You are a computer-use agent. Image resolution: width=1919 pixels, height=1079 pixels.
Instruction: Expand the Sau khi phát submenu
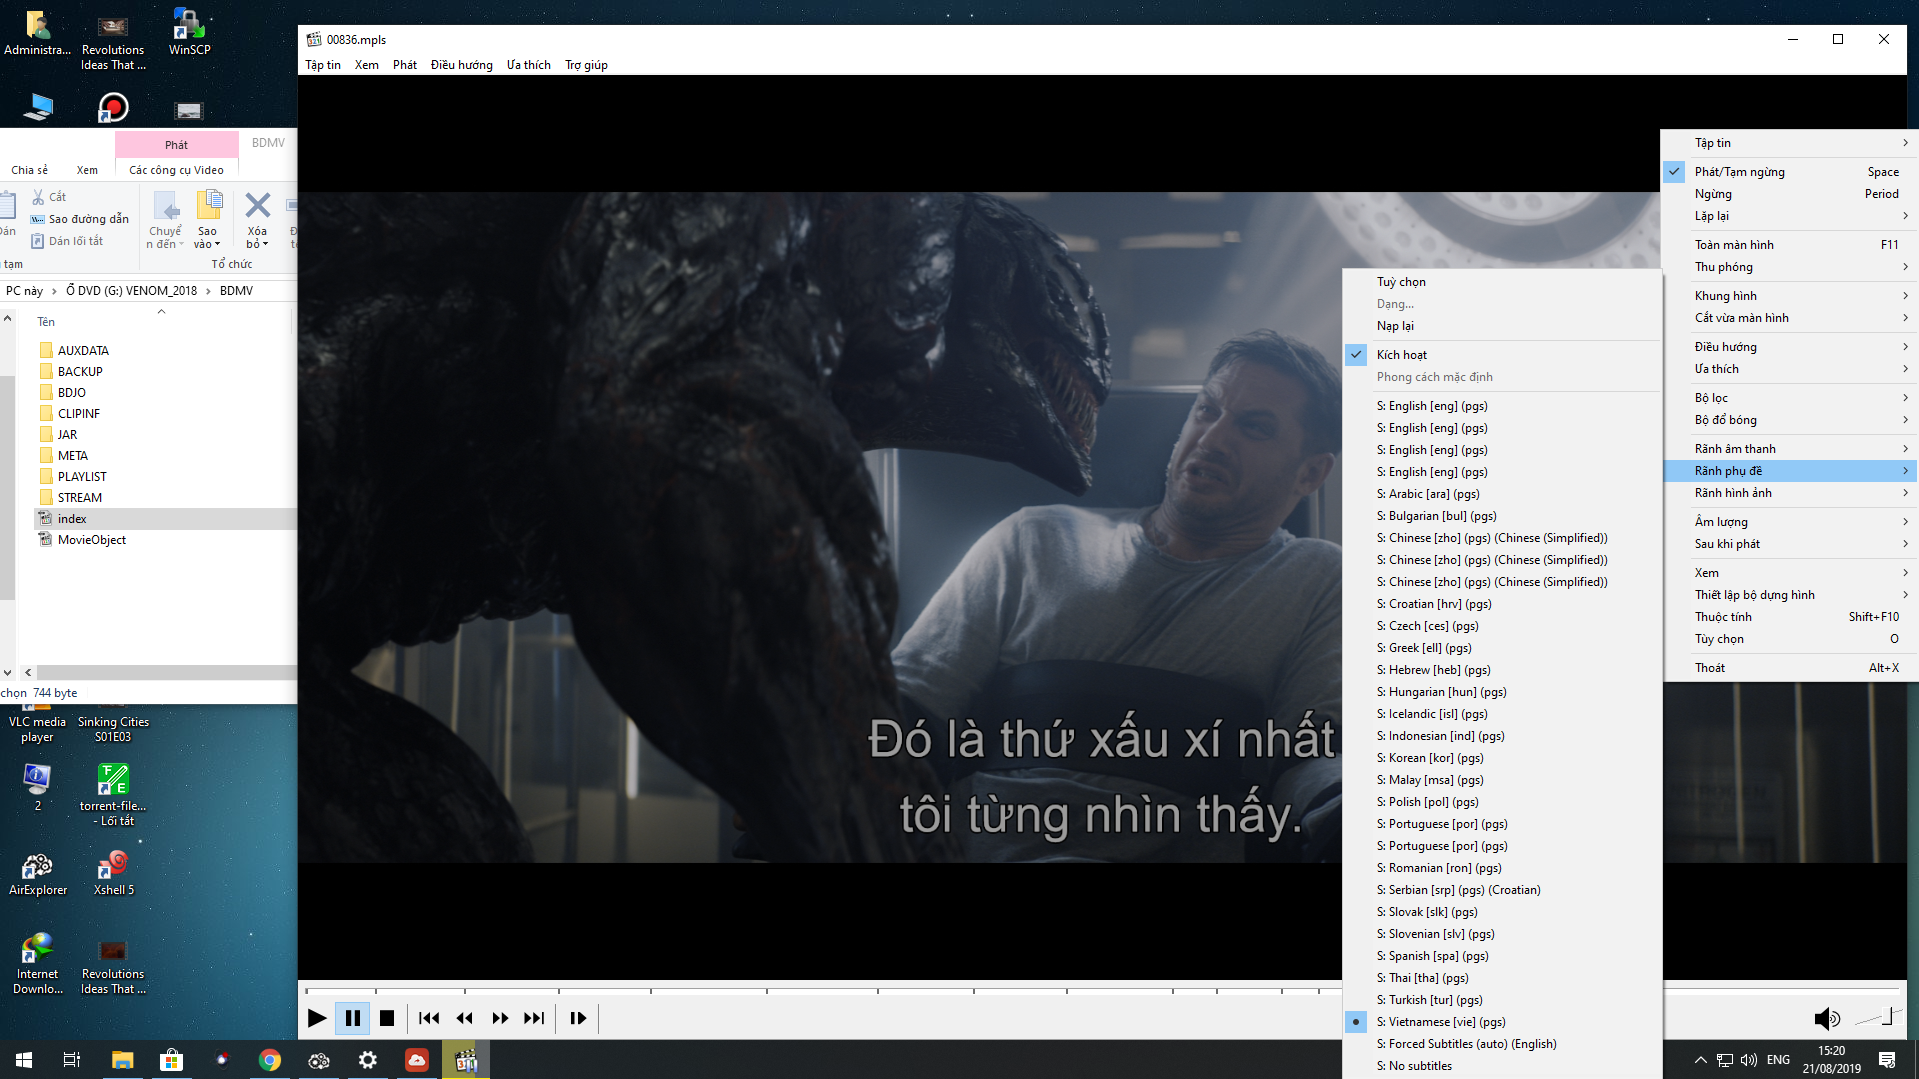(x=1790, y=544)
